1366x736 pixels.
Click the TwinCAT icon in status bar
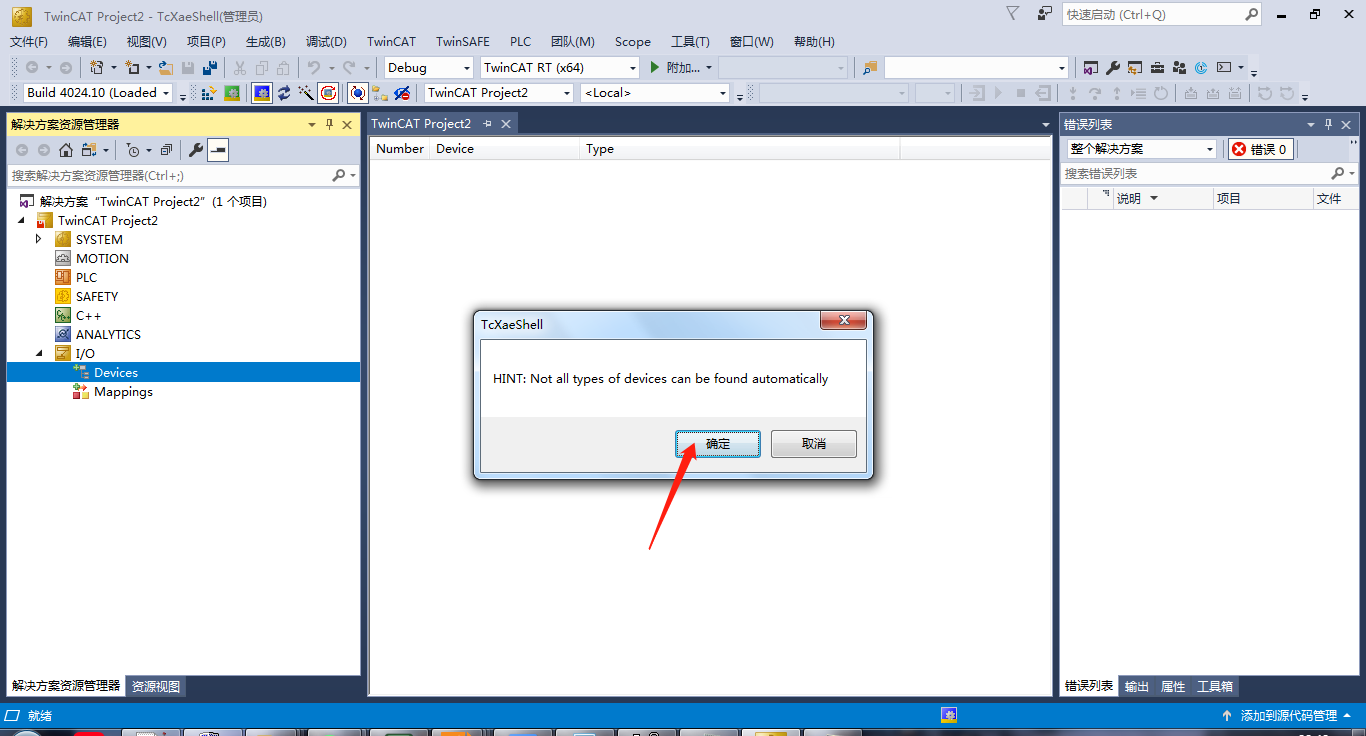click(x=949, y=715)
